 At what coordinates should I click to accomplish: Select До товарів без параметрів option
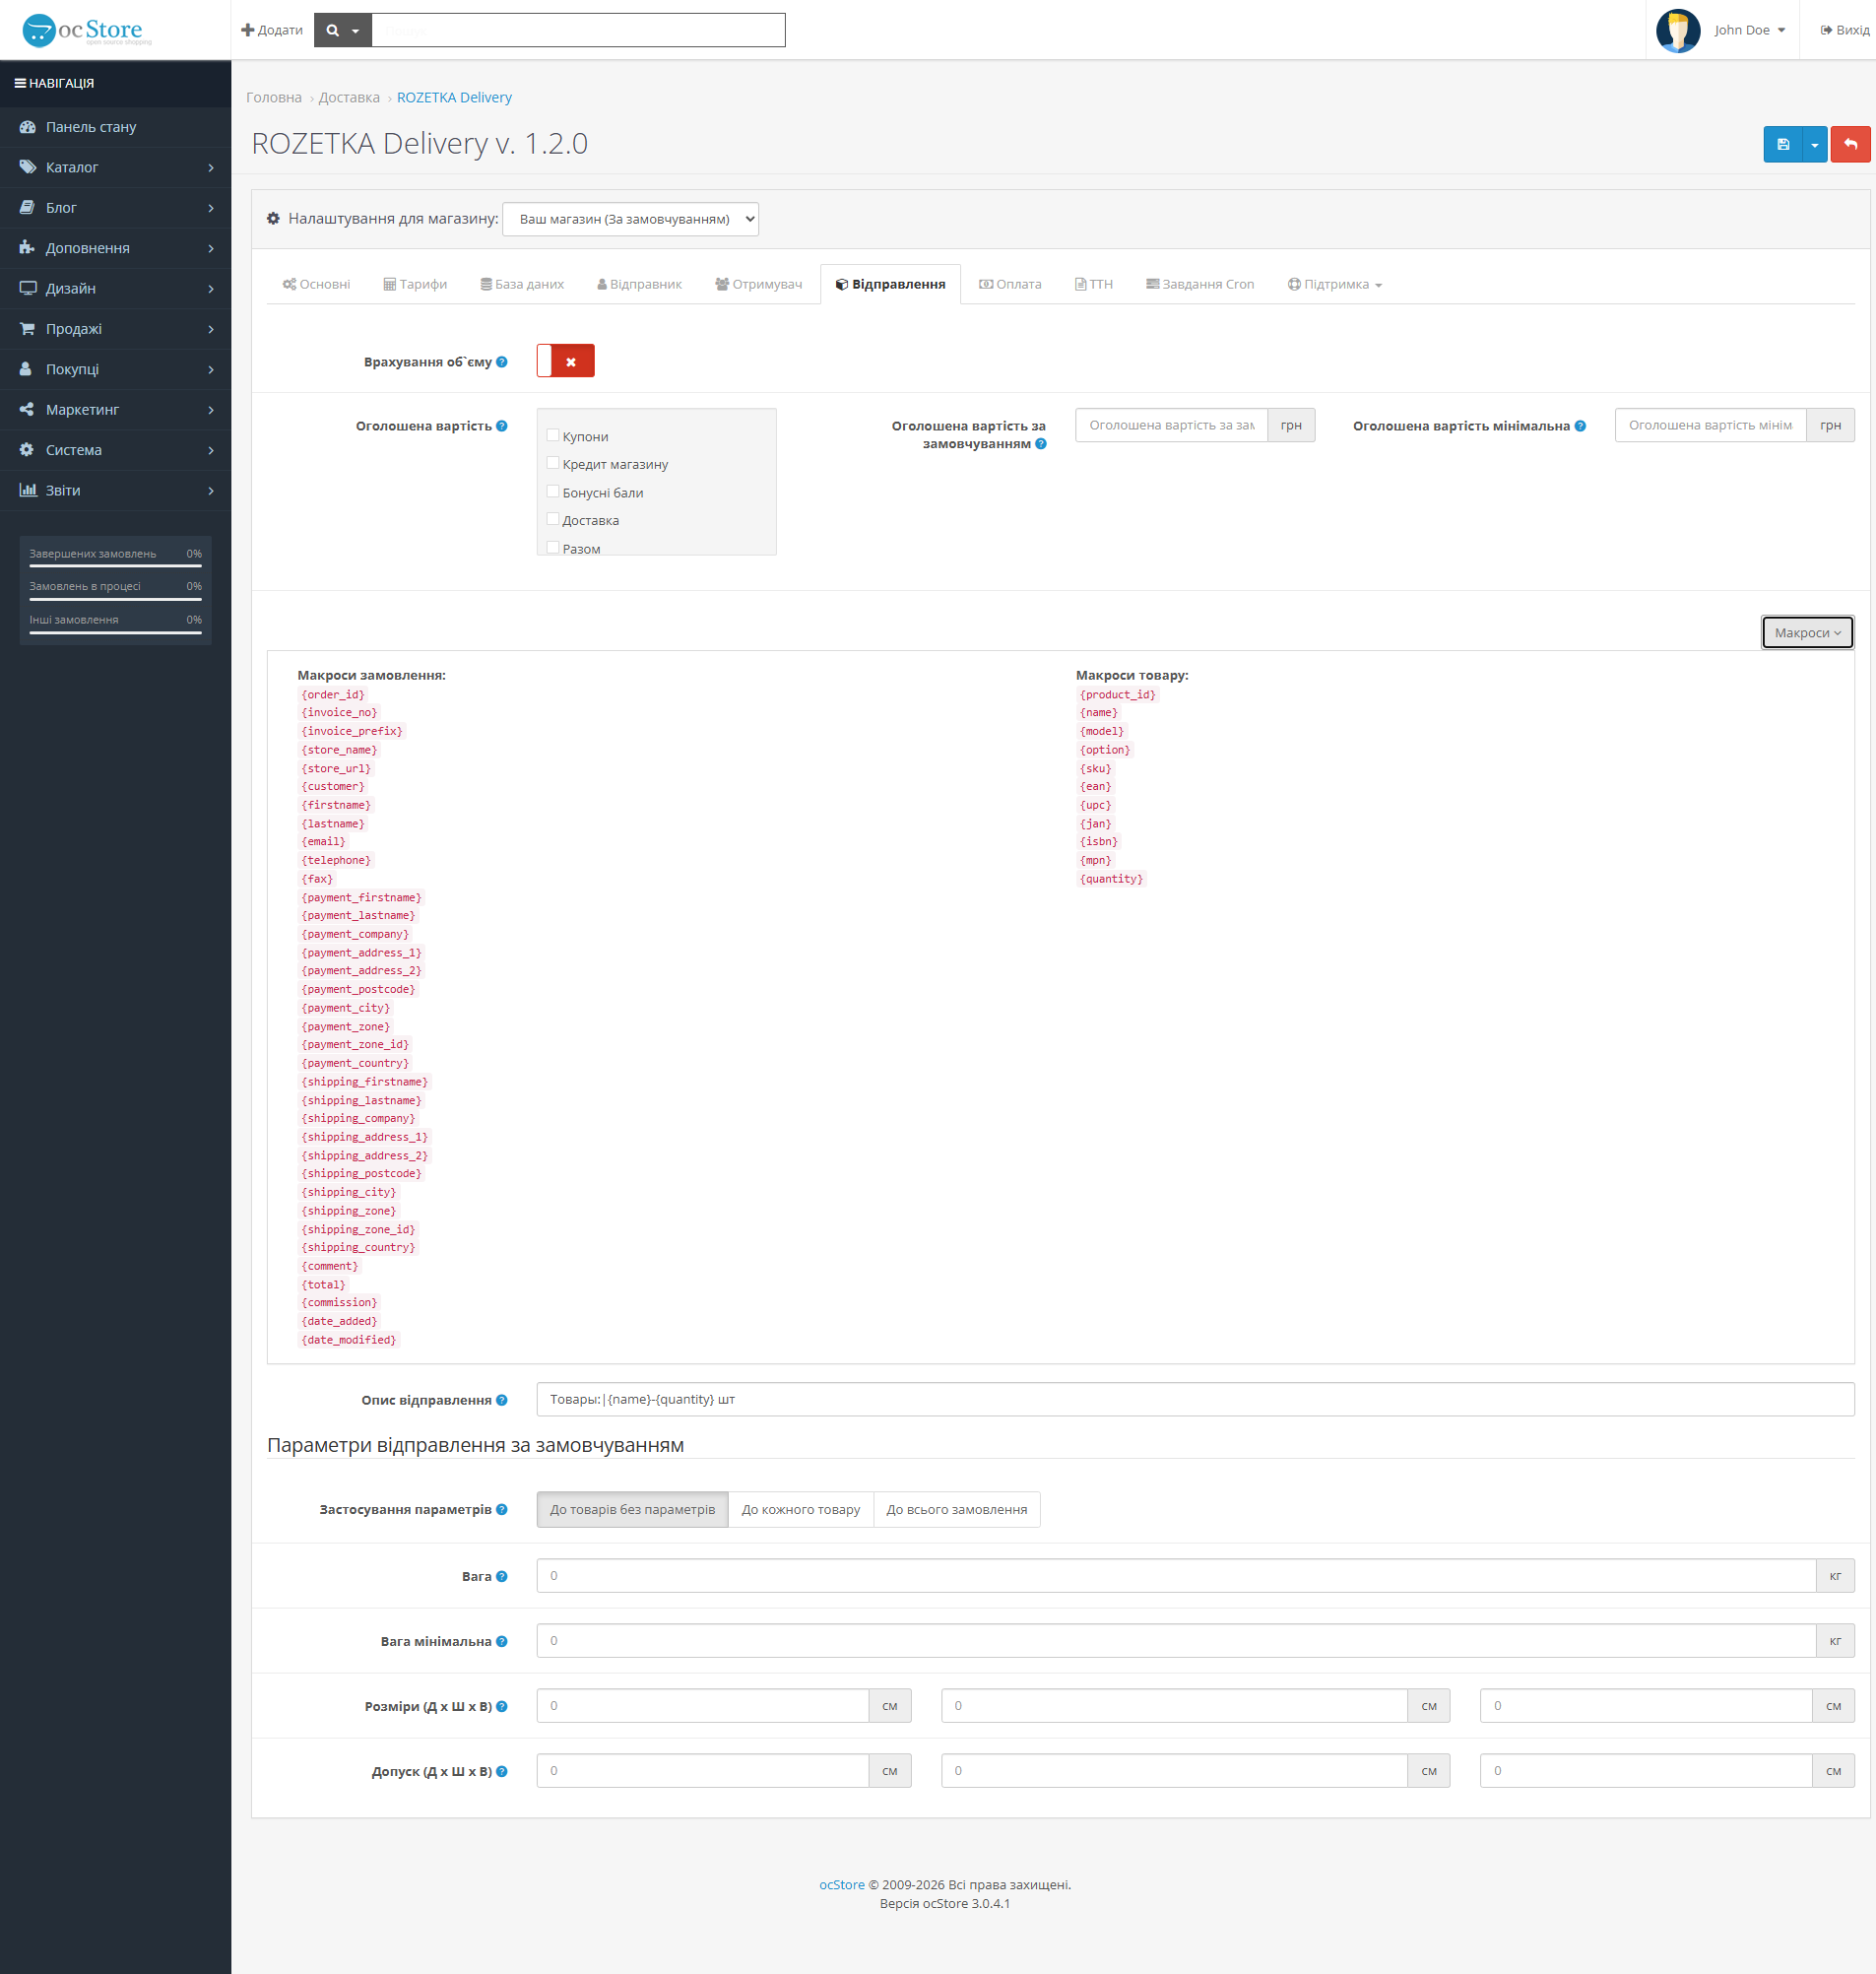[632, 1509]
